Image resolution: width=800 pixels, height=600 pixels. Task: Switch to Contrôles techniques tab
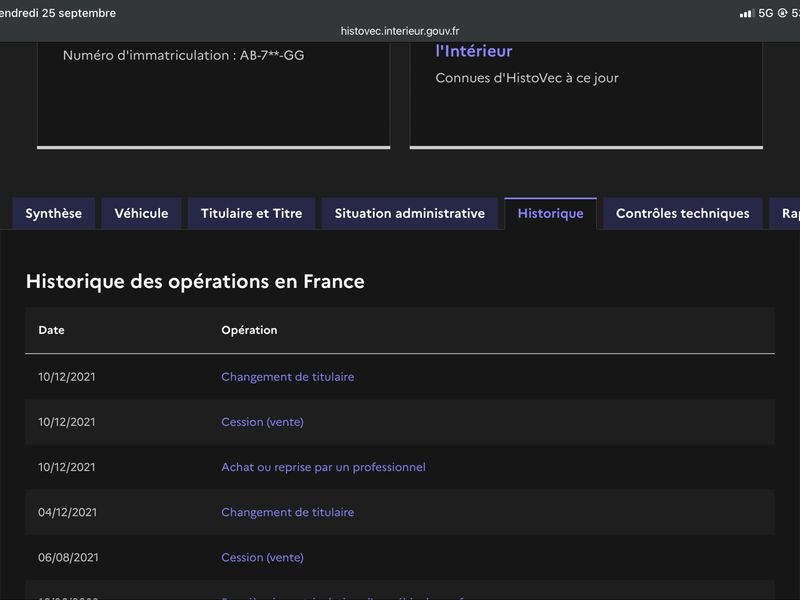[683, 214]
